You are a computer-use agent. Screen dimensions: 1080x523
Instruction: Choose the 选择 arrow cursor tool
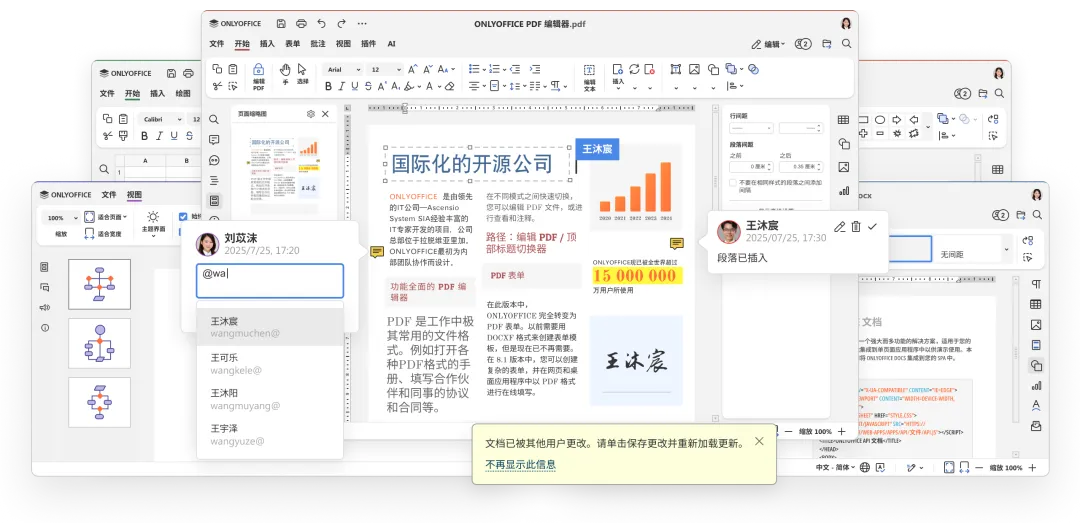(302, 70)
